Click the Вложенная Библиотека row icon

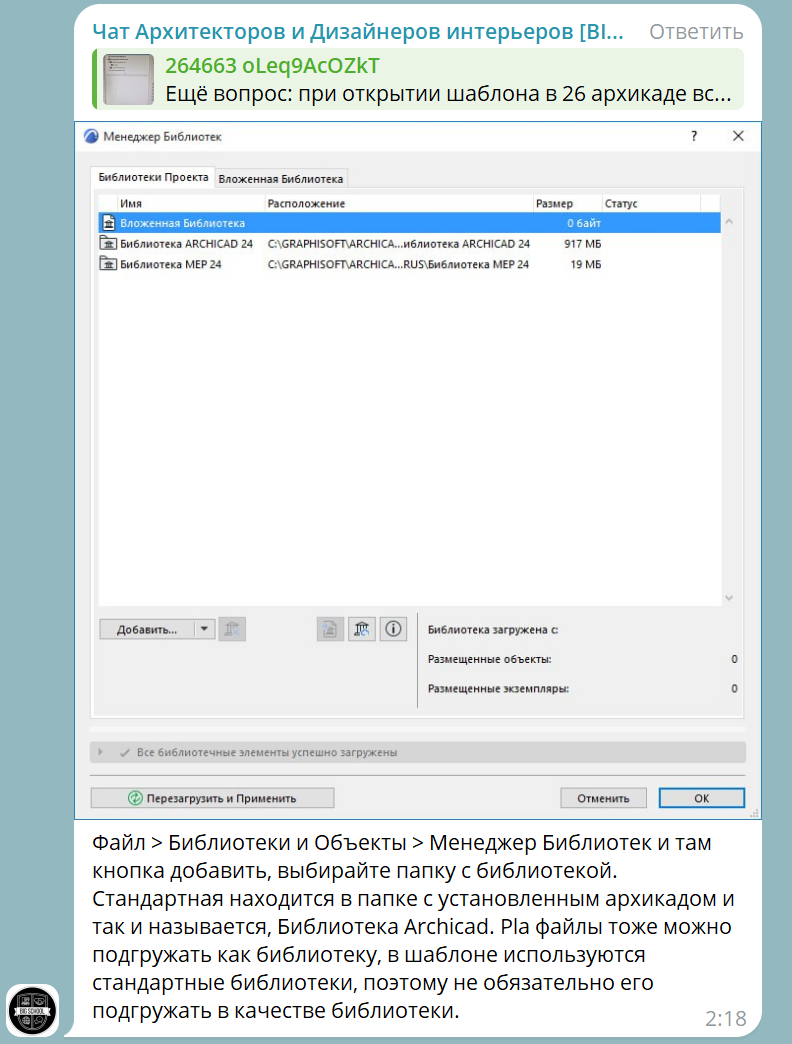(x=109, y=224)
